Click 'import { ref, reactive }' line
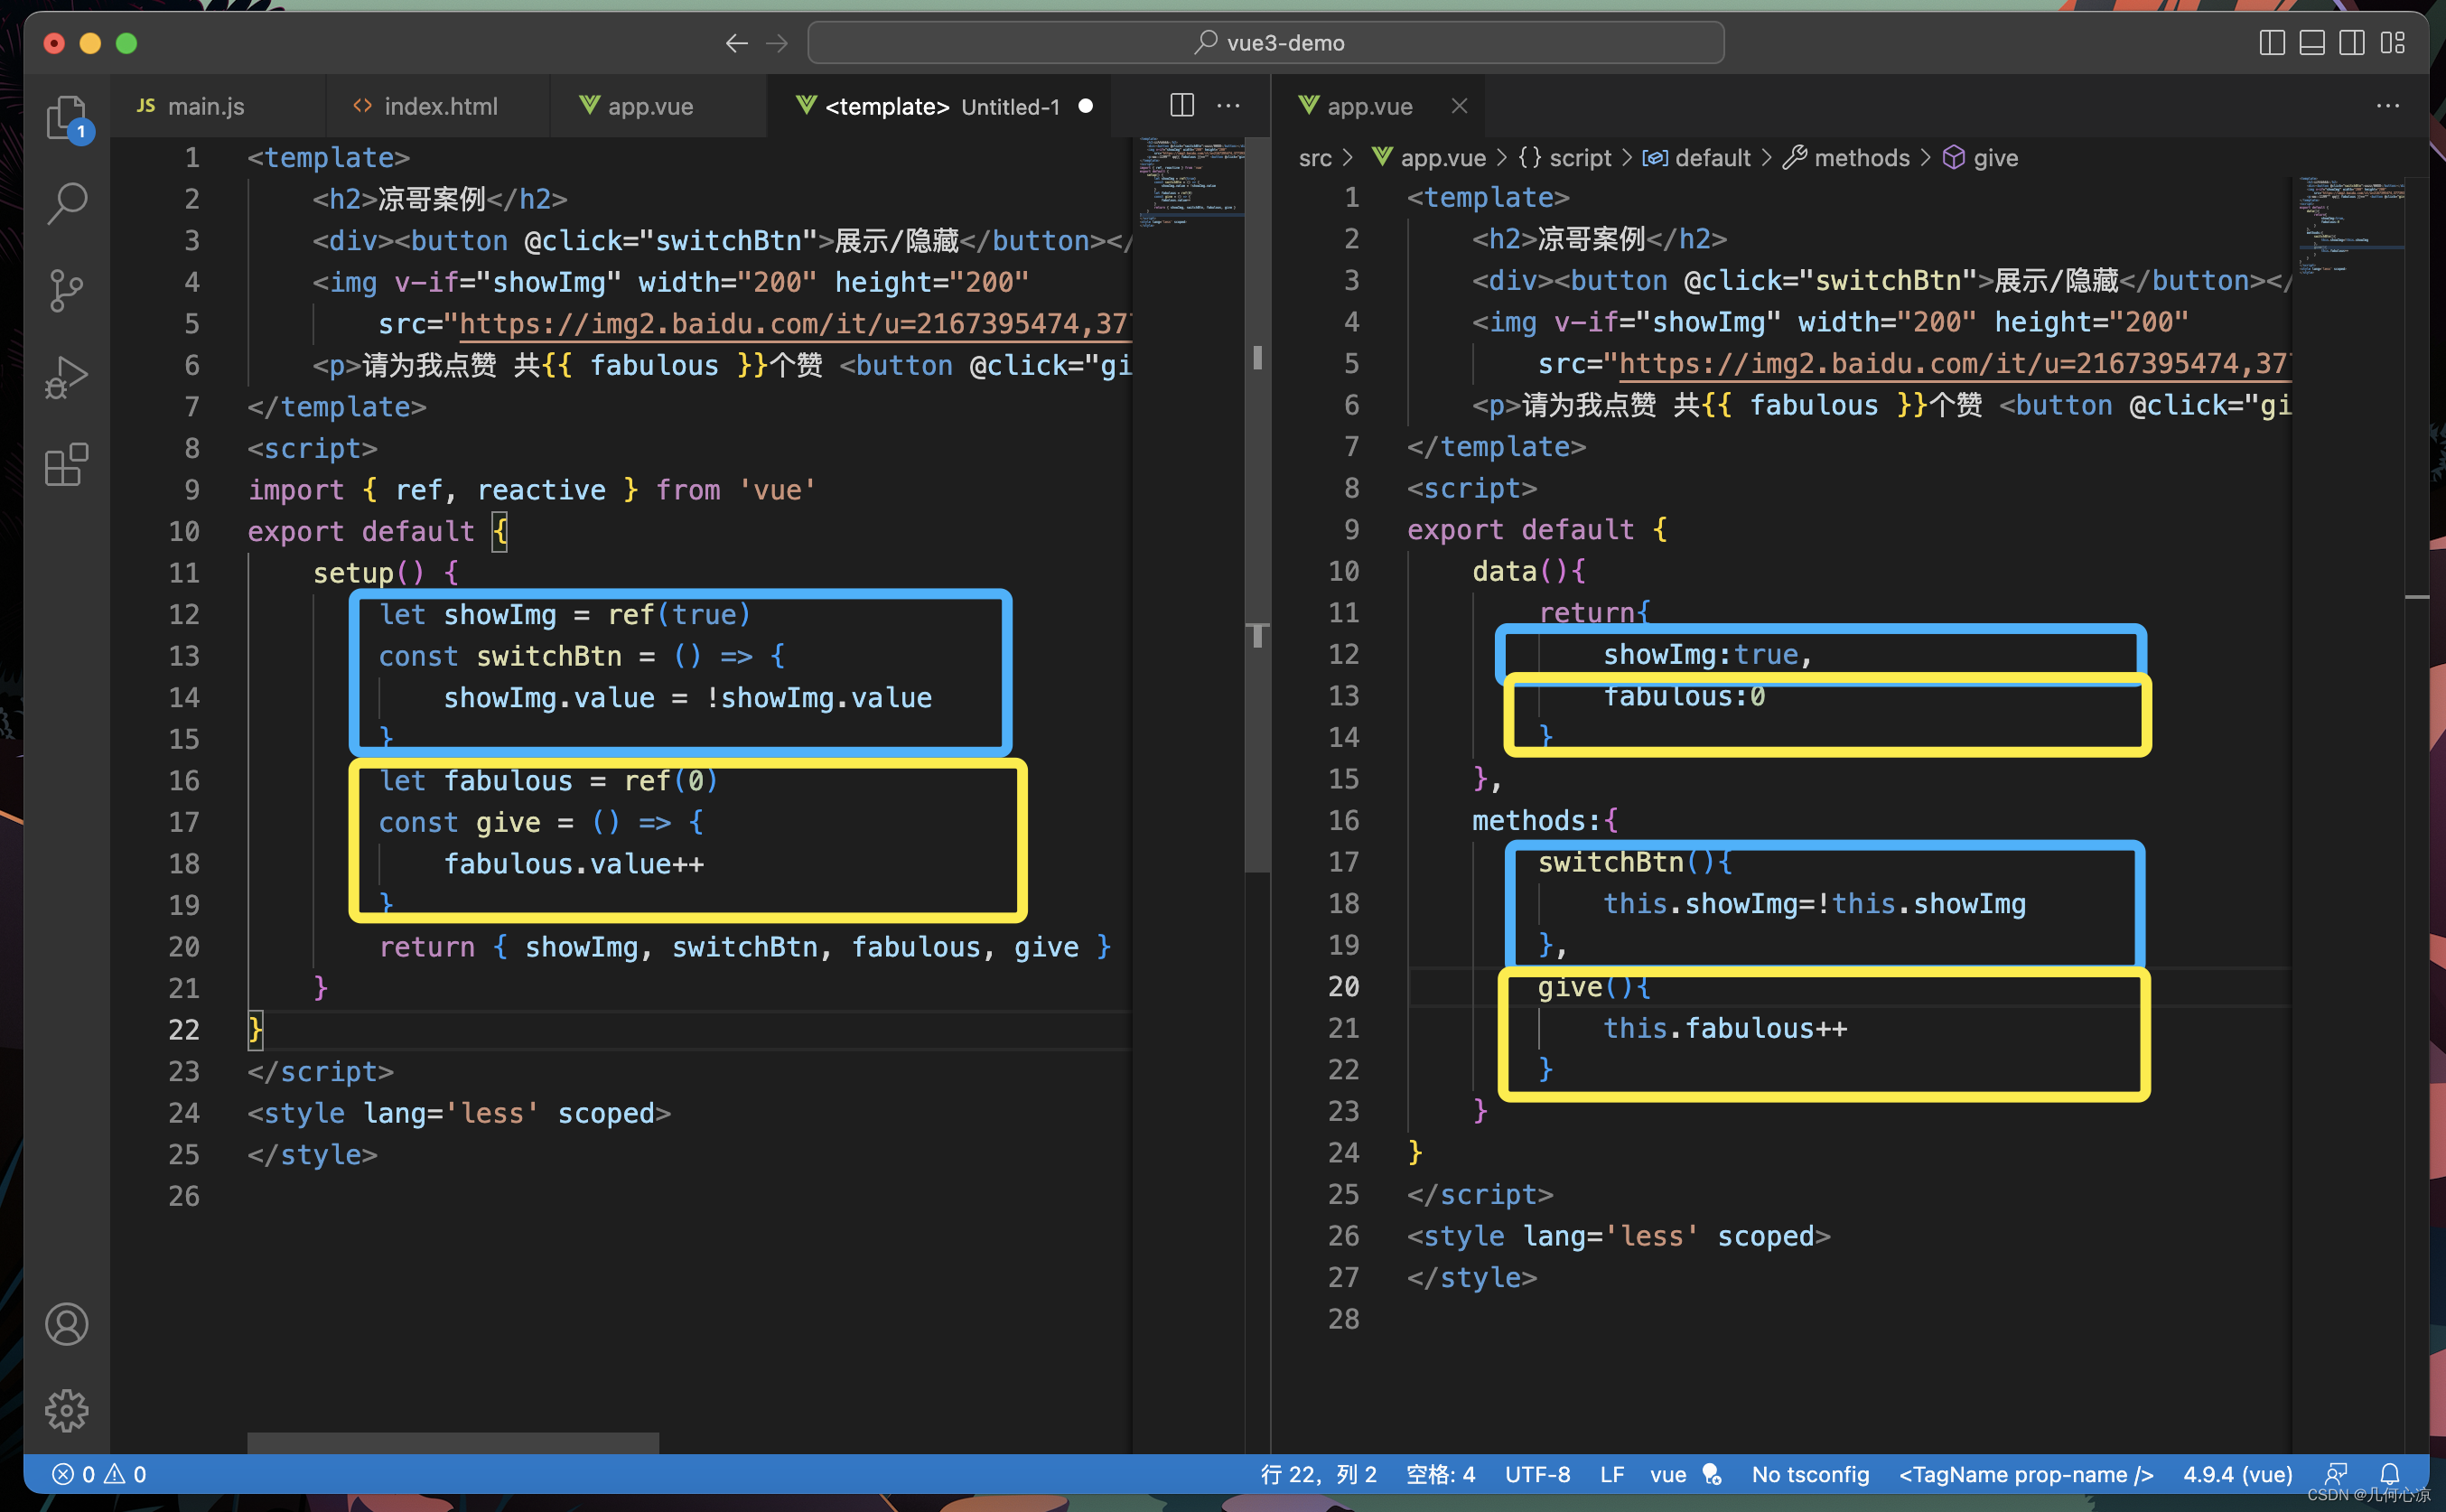 click(532, 490)
